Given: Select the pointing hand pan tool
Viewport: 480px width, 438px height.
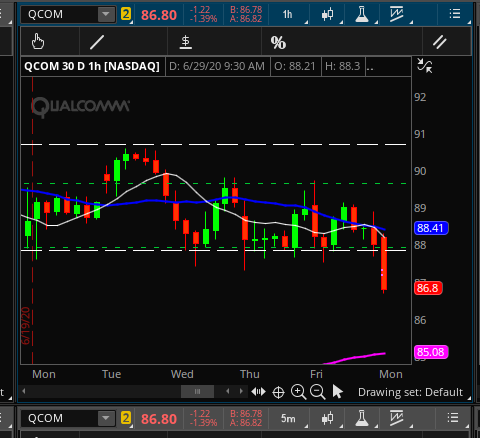Looking at the screenshot, I should (x=38, y=42).
